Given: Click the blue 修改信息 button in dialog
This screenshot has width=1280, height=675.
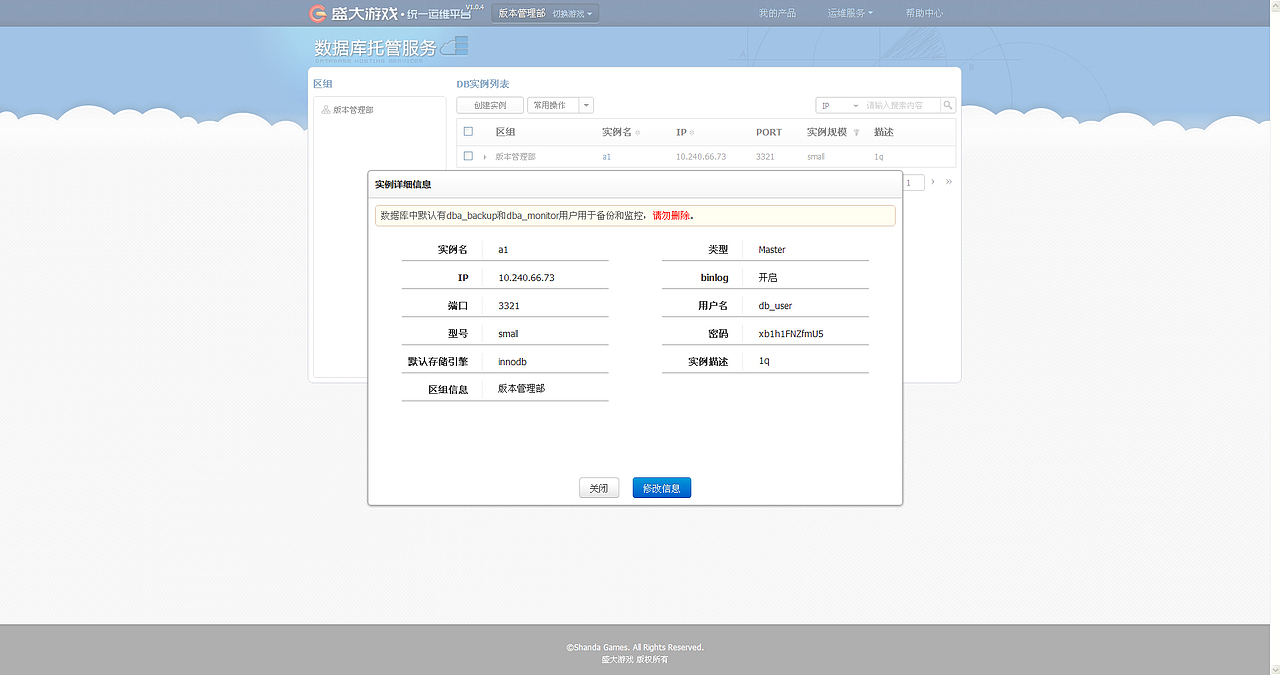Looking at the screenshot, I should pos(661,487).
